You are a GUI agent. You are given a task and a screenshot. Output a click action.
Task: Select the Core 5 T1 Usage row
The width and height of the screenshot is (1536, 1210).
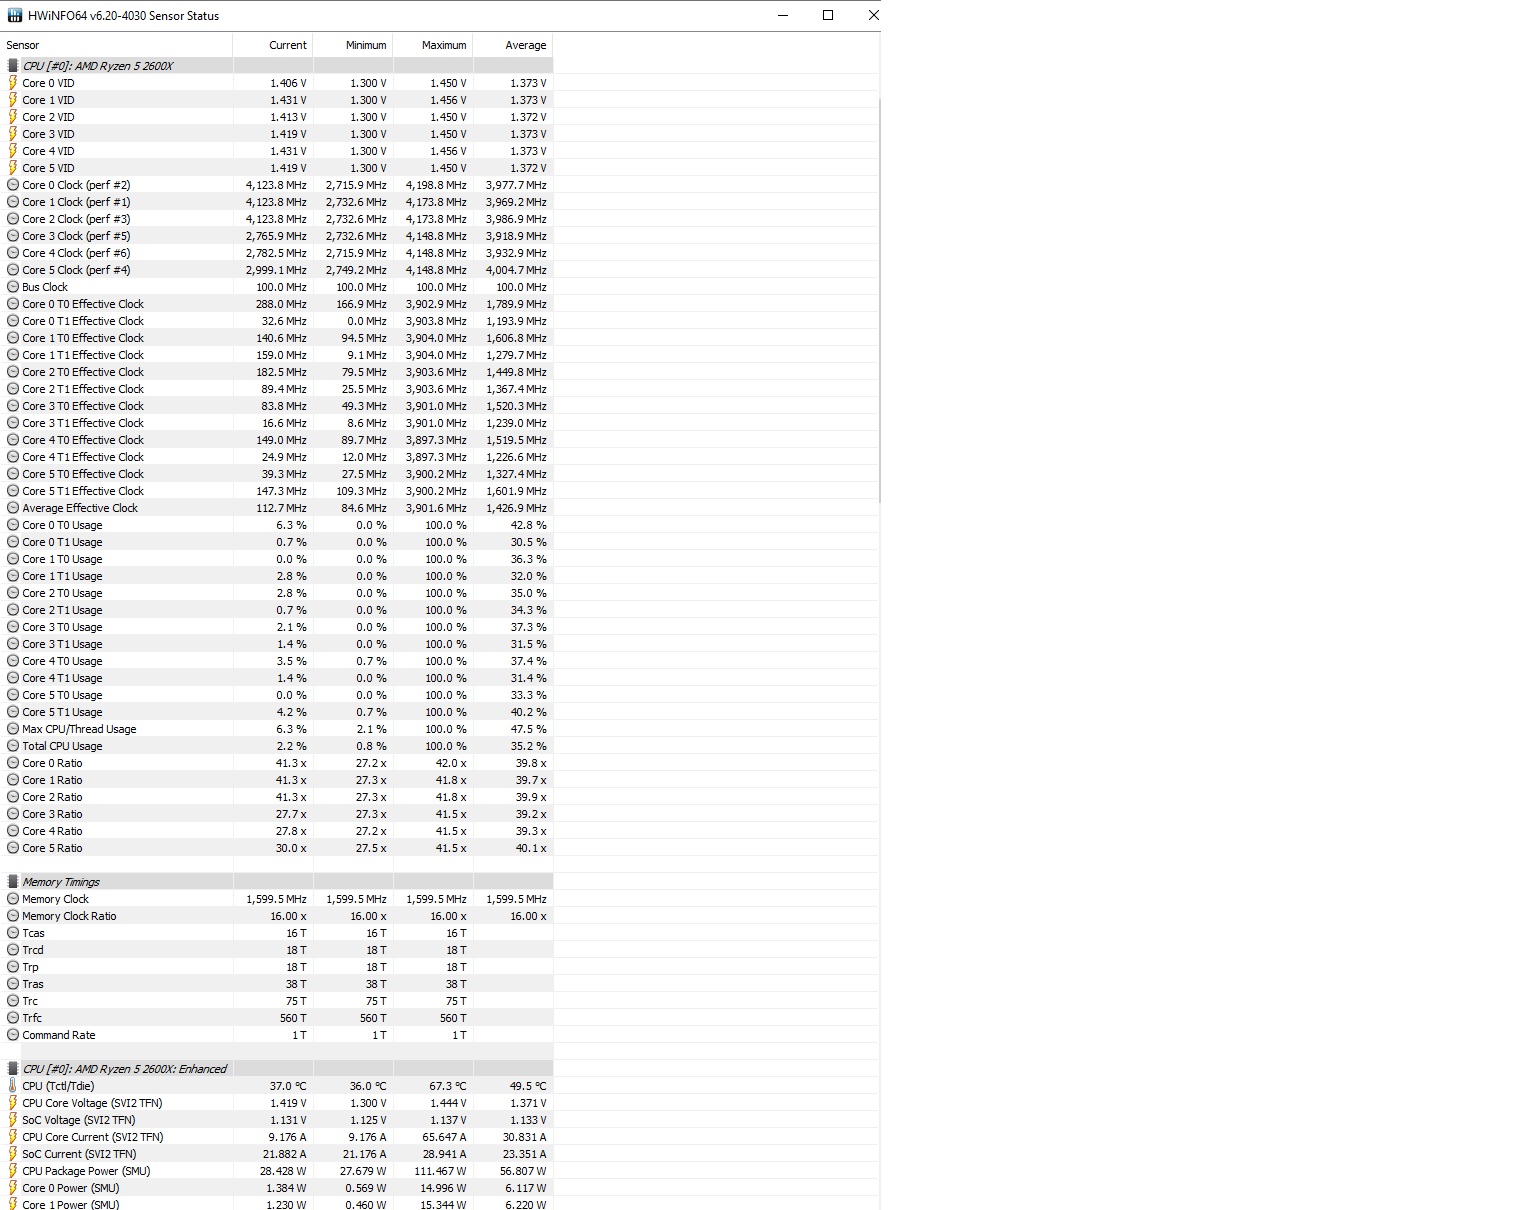click(x=276, y=712)
